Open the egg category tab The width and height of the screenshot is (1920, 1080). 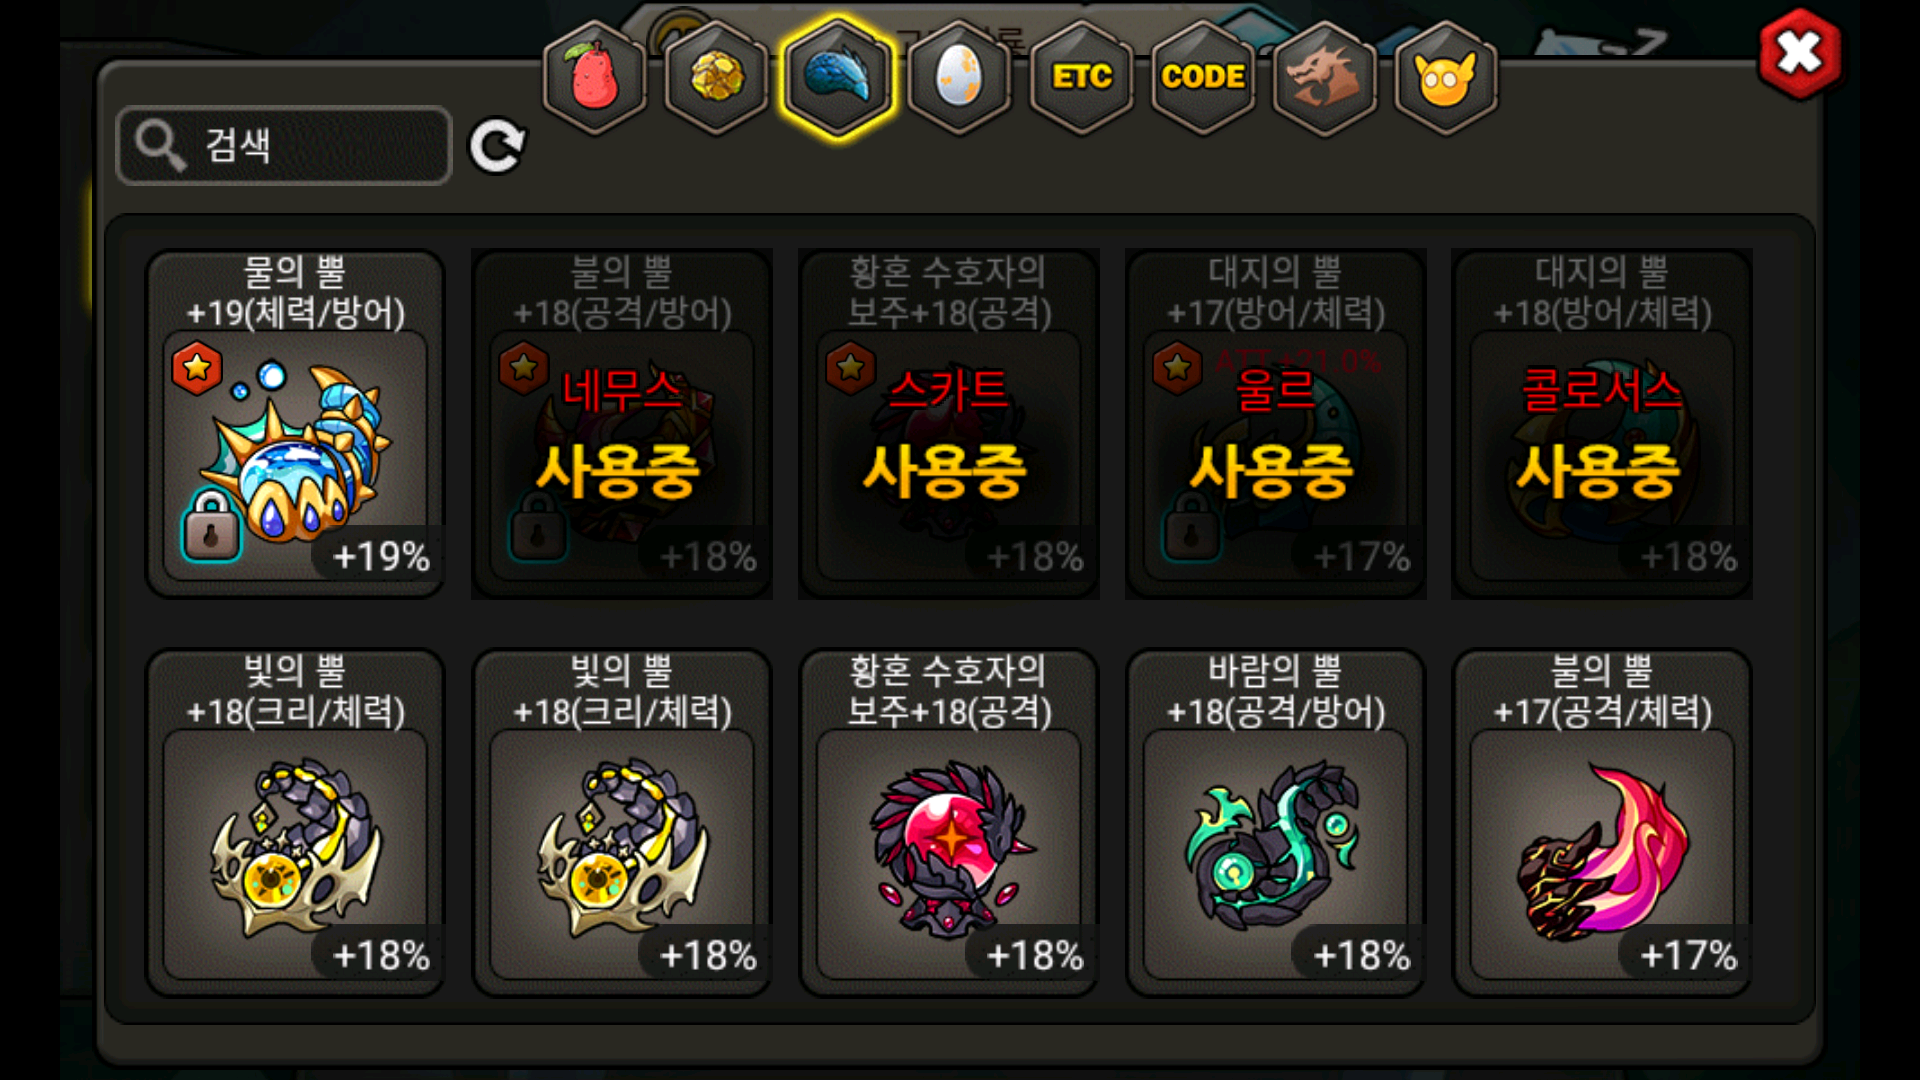pos(959,77)
